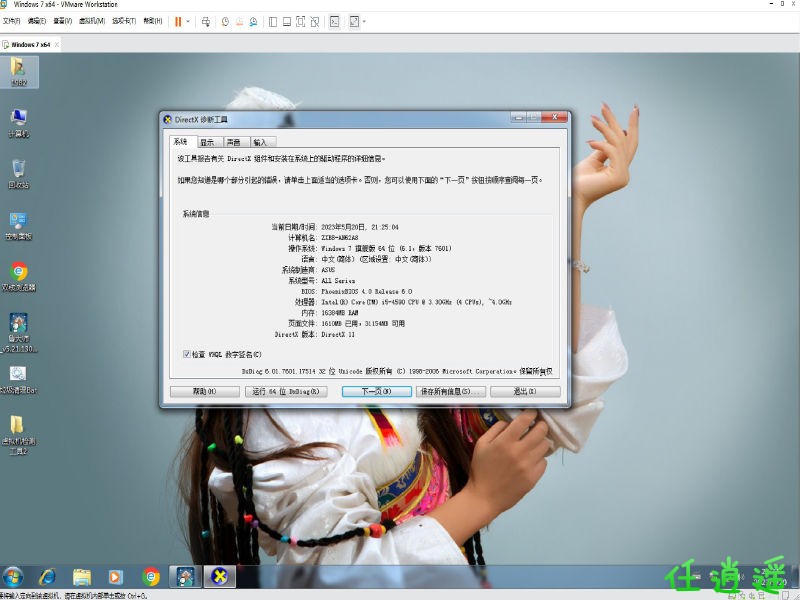This screenshot has height=600, width=800.
Task: Click the 退出(X) button
Action: click(525, 391)
